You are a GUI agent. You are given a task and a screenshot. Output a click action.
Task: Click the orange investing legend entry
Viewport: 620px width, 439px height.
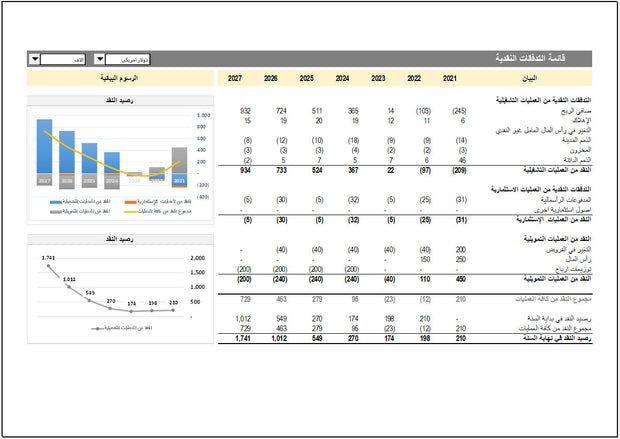tap(158, 202)
